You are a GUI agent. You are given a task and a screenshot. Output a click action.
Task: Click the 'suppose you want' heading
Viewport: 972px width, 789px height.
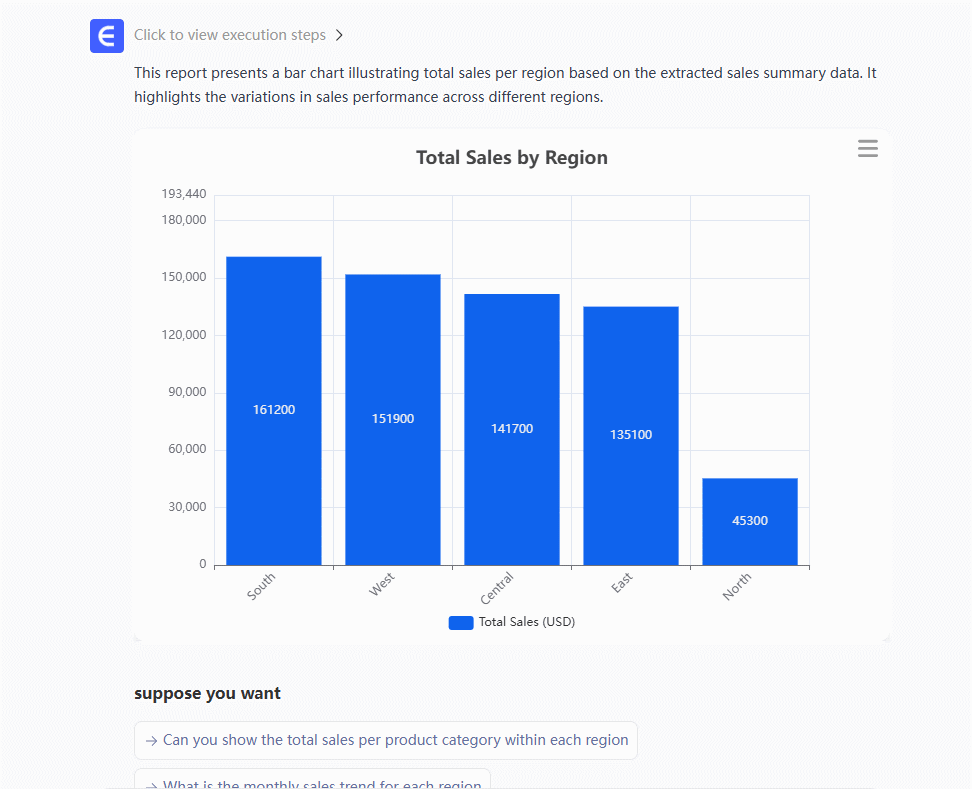[x=207, y=694]
